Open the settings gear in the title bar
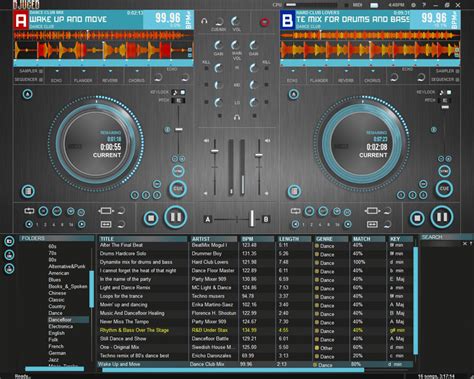Screen dimensions: 474x379 [x=413, y=5]
